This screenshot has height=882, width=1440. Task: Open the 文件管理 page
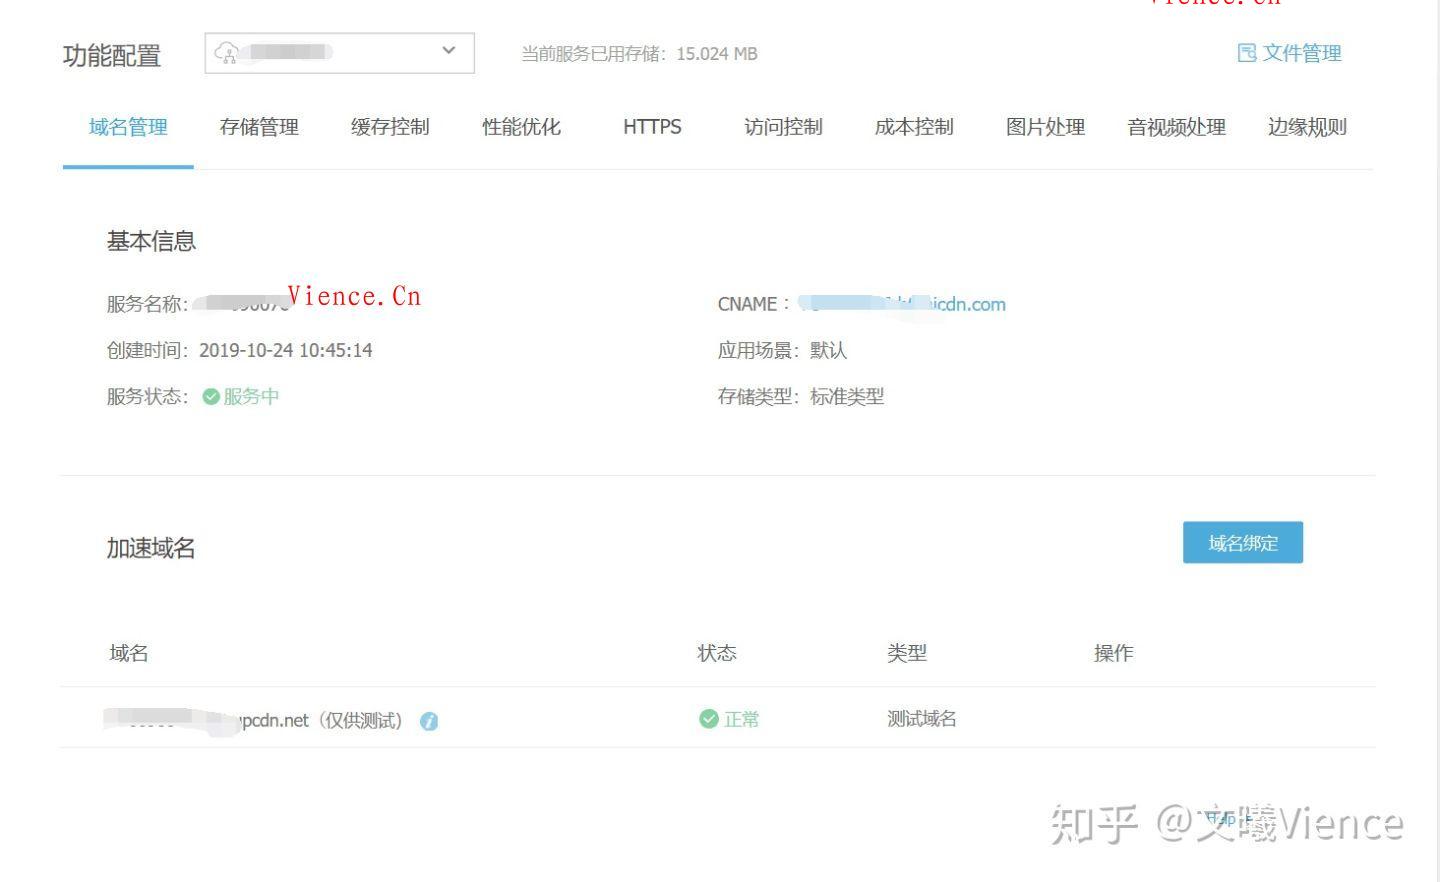(x=1302, y=53)
